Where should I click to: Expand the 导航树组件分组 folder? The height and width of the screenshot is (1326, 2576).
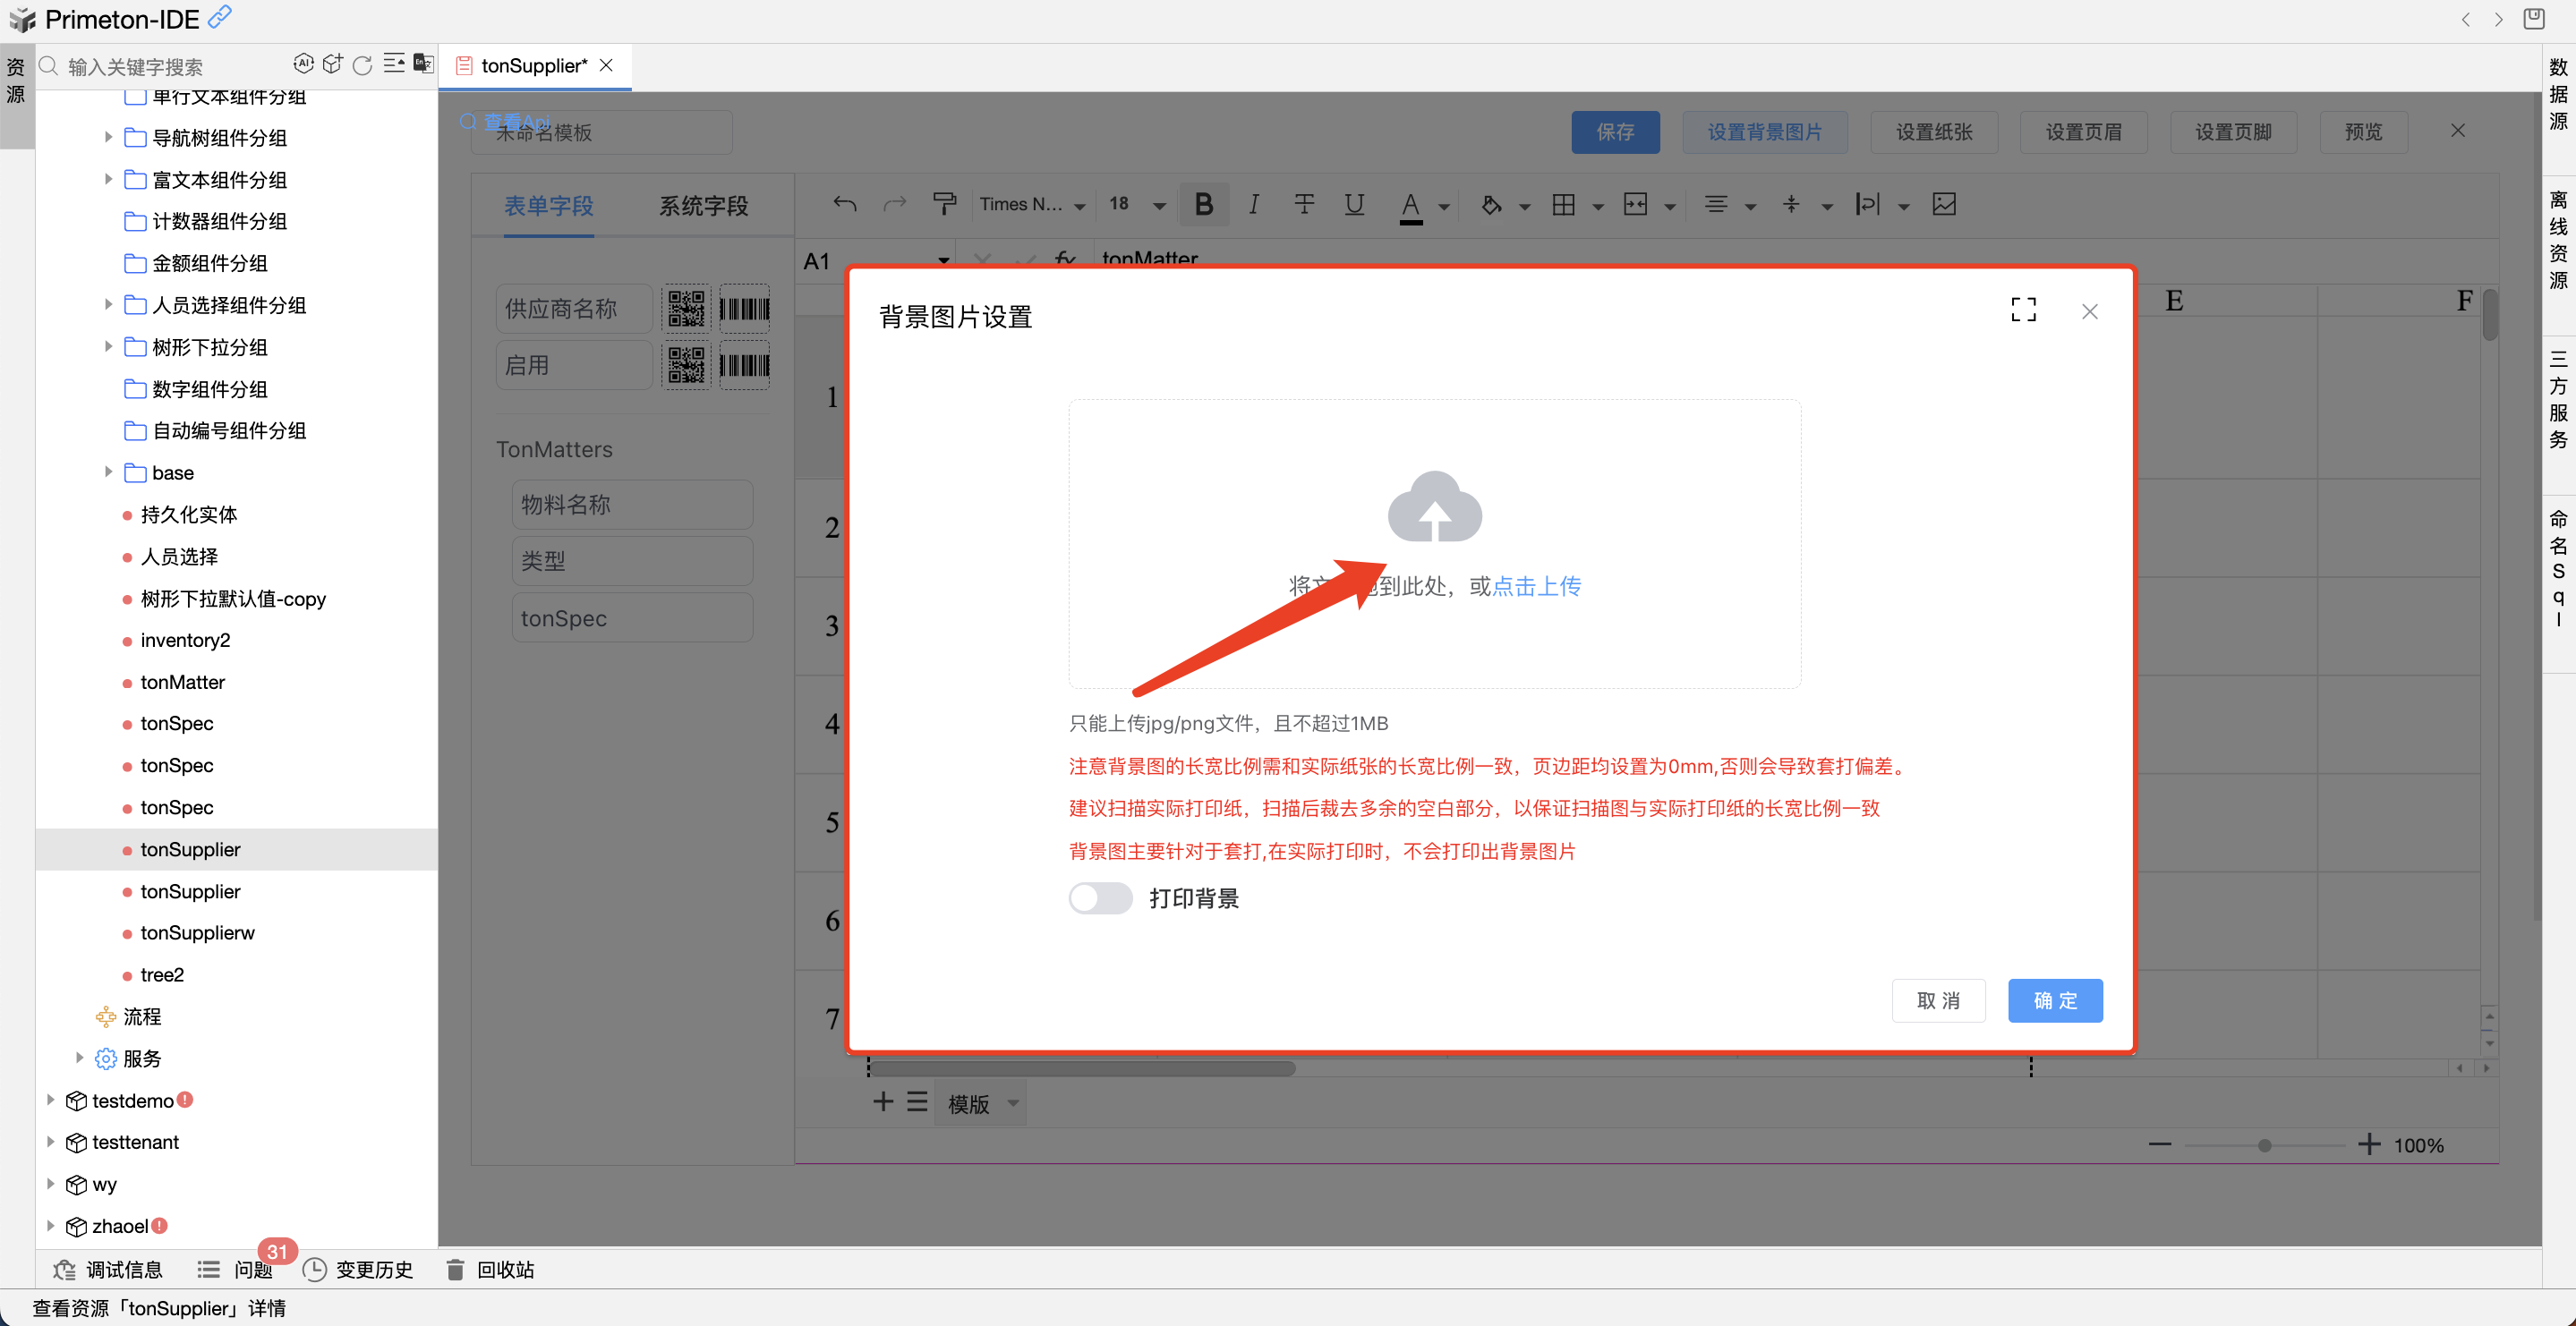coord(108,137)
